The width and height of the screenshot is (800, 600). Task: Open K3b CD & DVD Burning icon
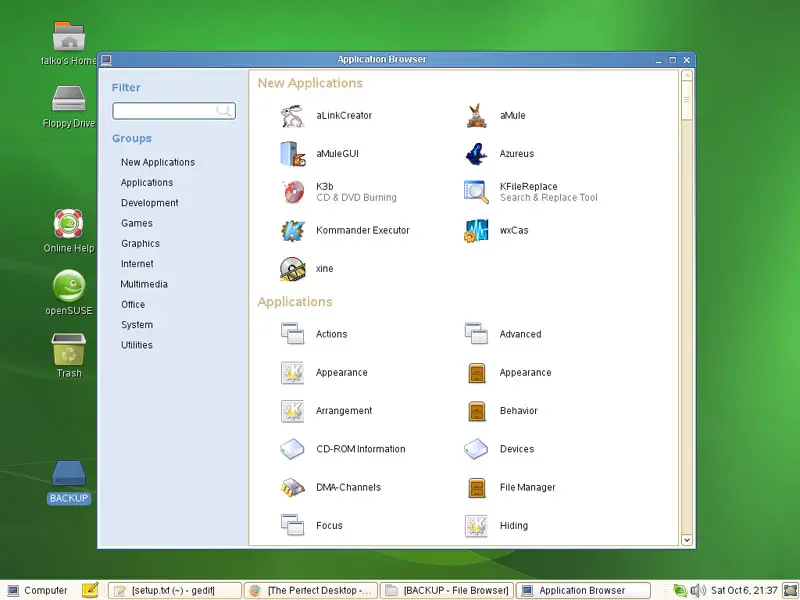pyautogui.click(x=292, y=192)
